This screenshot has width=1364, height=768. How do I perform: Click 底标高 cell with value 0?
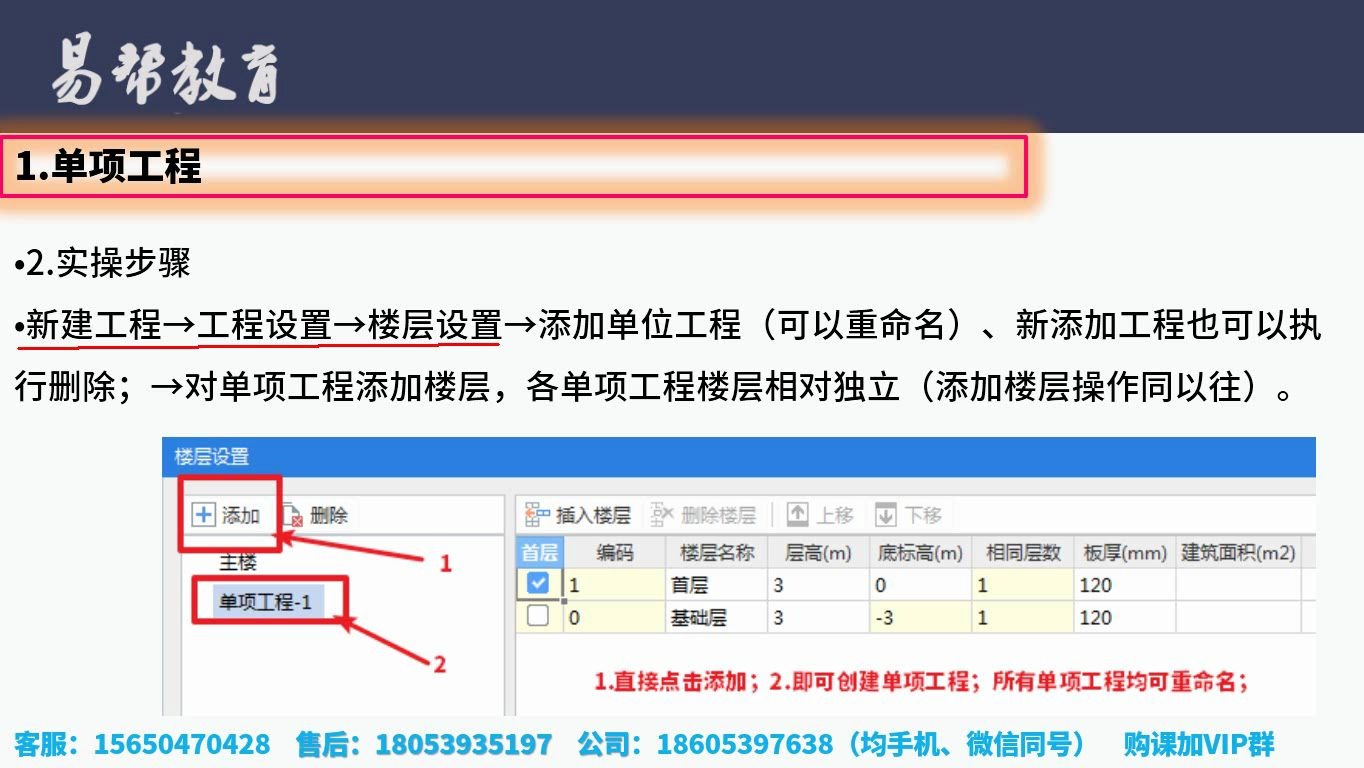pos(921,585)
